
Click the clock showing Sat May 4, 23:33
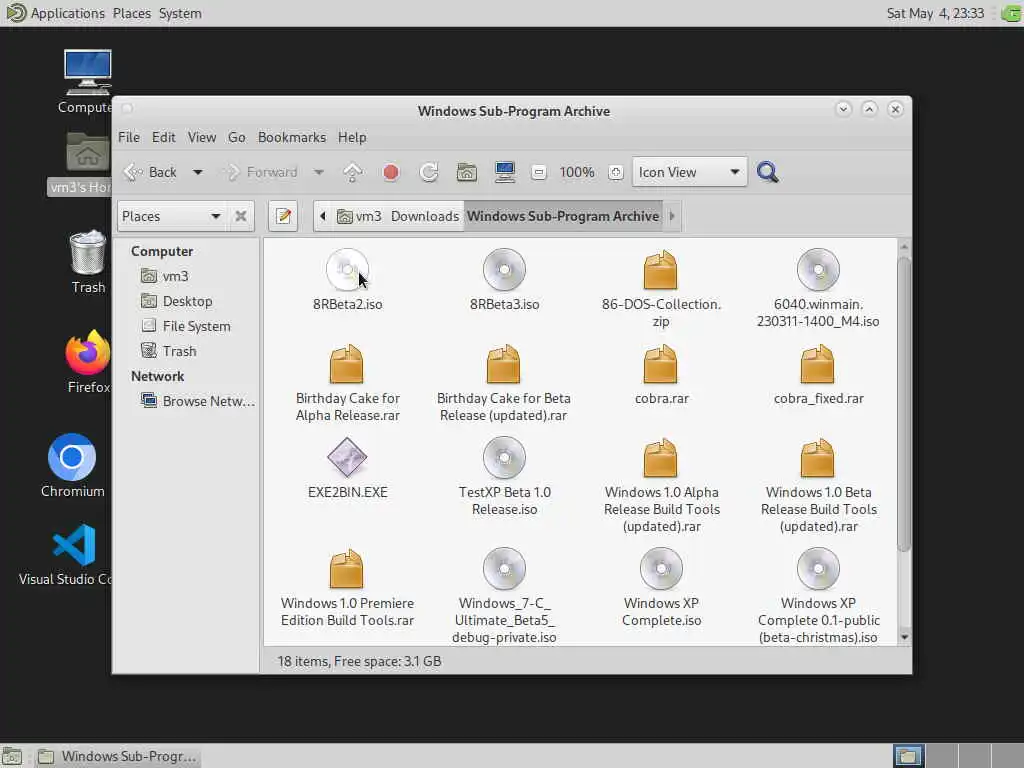click(935, 13)
